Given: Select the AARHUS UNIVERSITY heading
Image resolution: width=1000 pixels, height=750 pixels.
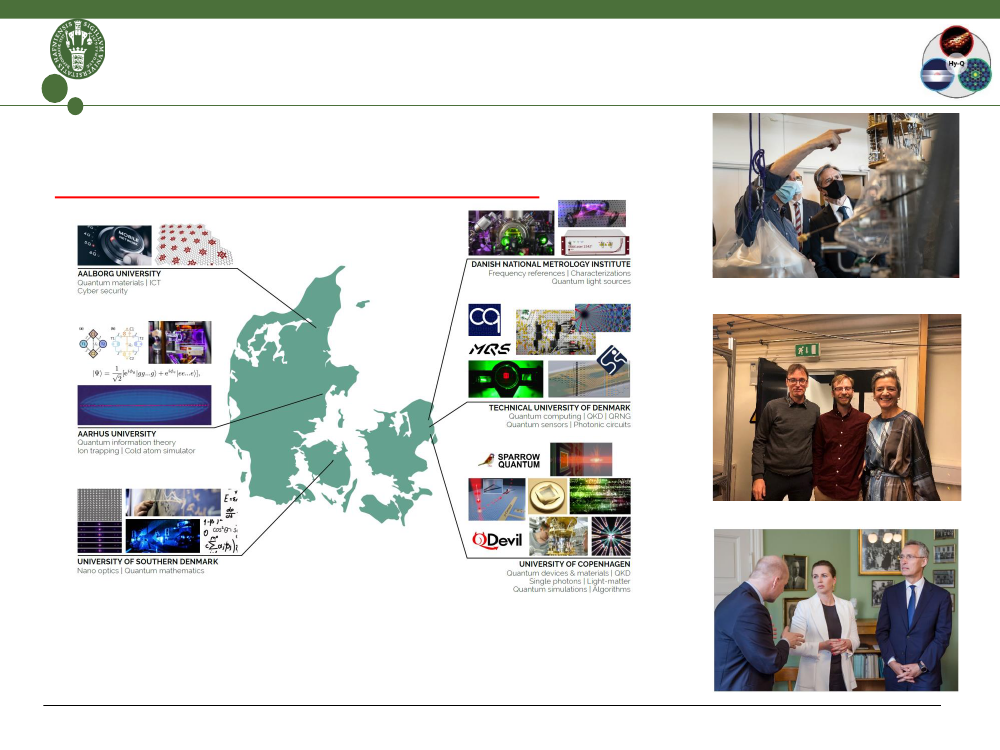Looking at the screenshot, I should [x=117, y=434].
